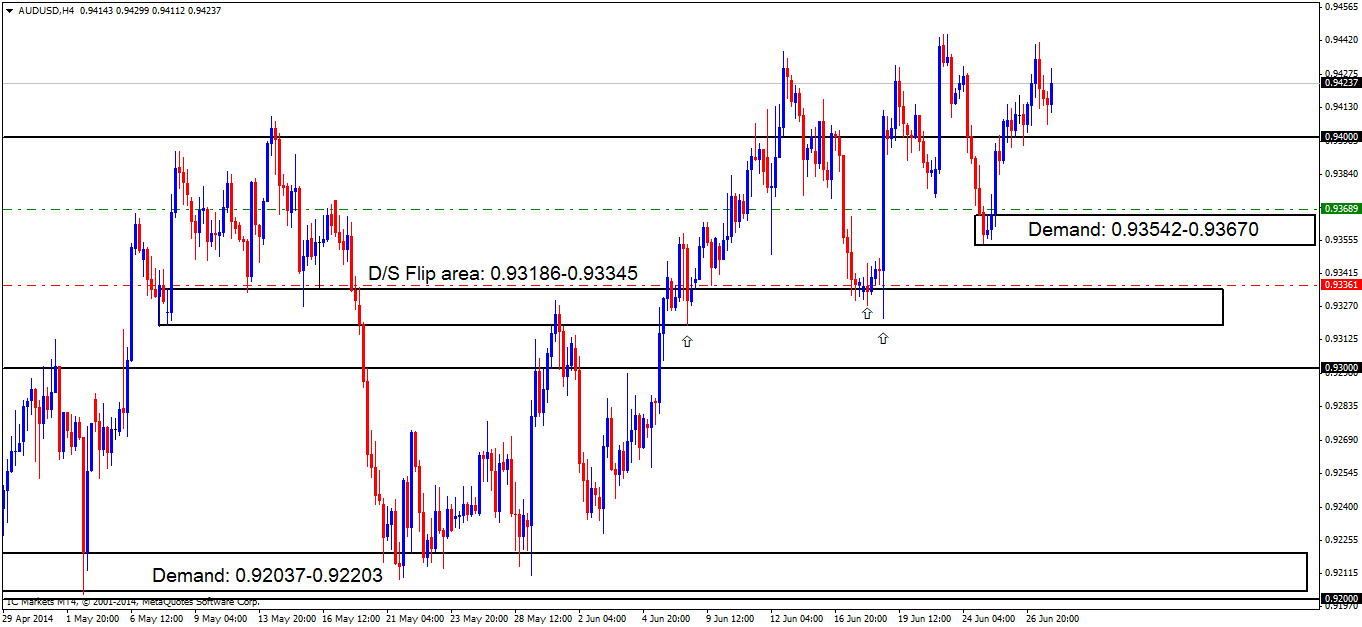Click the 0.93270 price scale value
The image size is (1362, 627).
click(1341, 306)
